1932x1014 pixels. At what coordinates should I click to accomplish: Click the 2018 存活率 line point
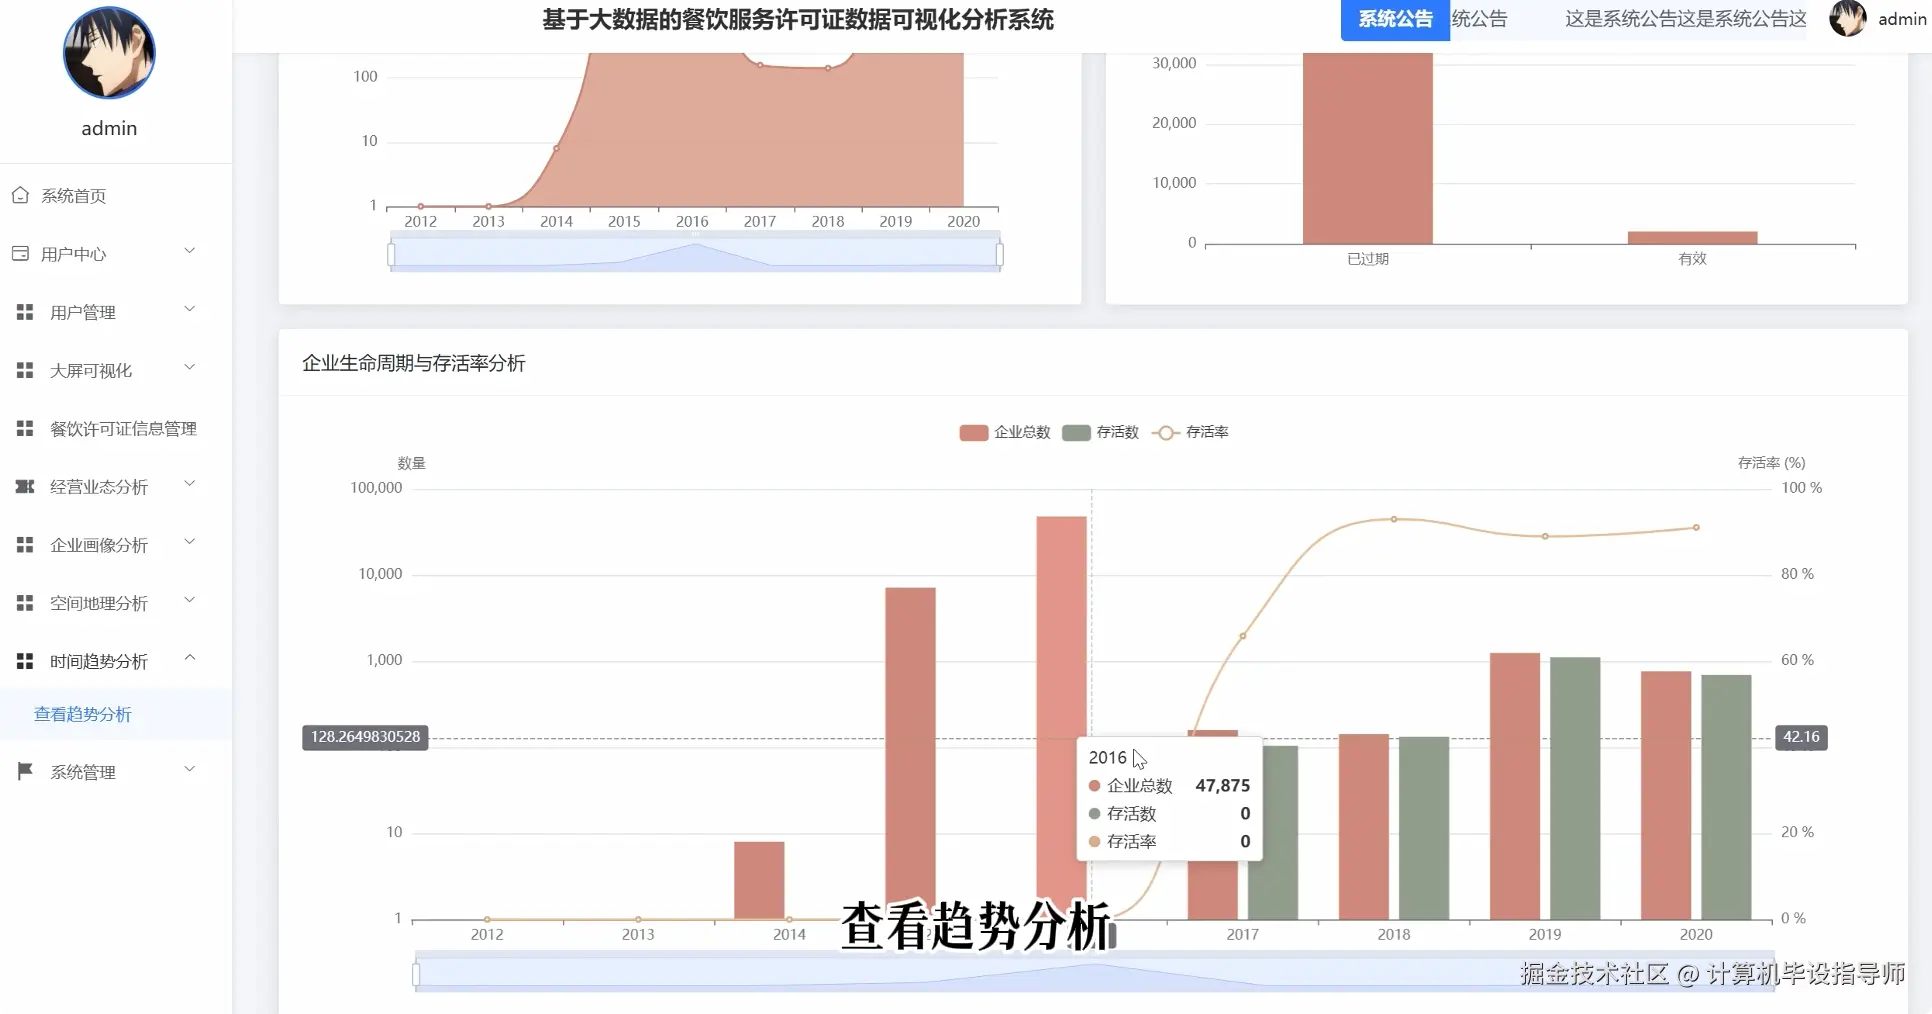coord(1394,519)
